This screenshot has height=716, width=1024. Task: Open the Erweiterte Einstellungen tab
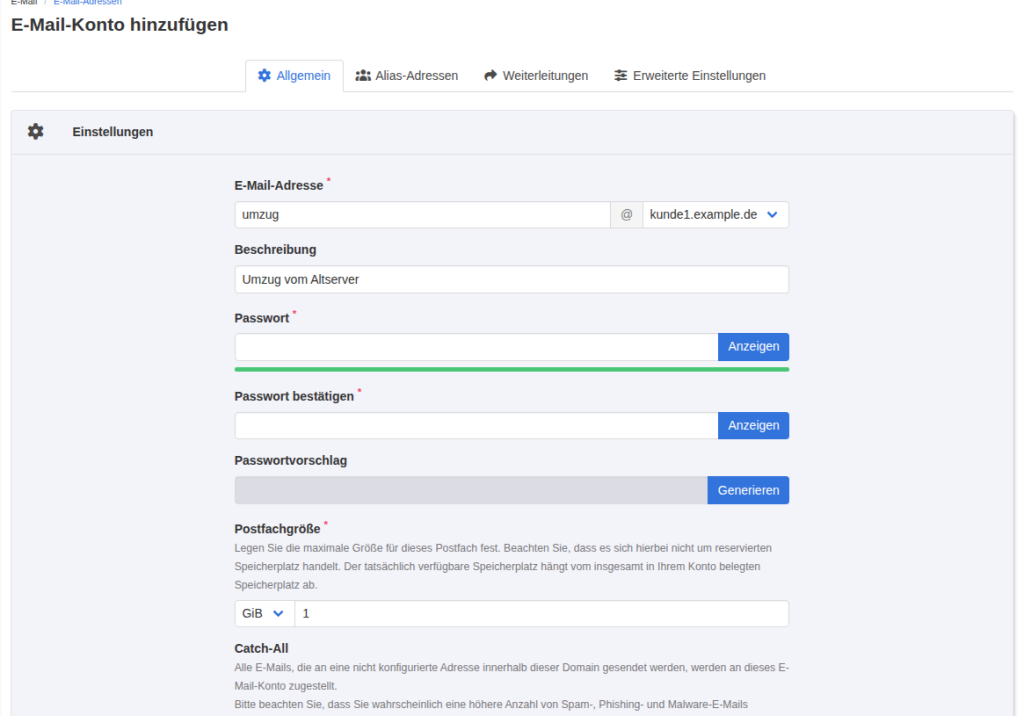pos(690,76)
